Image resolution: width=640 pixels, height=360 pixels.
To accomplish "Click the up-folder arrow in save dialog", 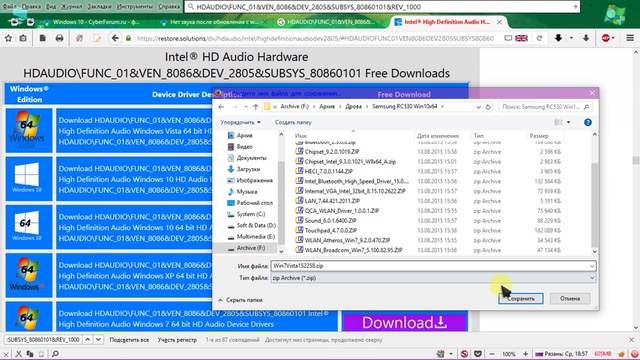I will pyautogui.click(x=256, y=107).
